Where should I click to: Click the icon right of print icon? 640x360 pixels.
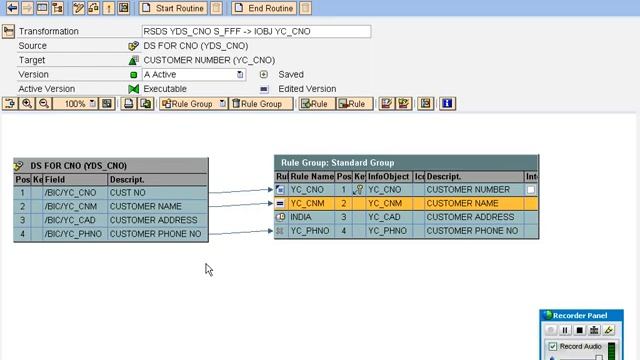[x=146, y=104]
